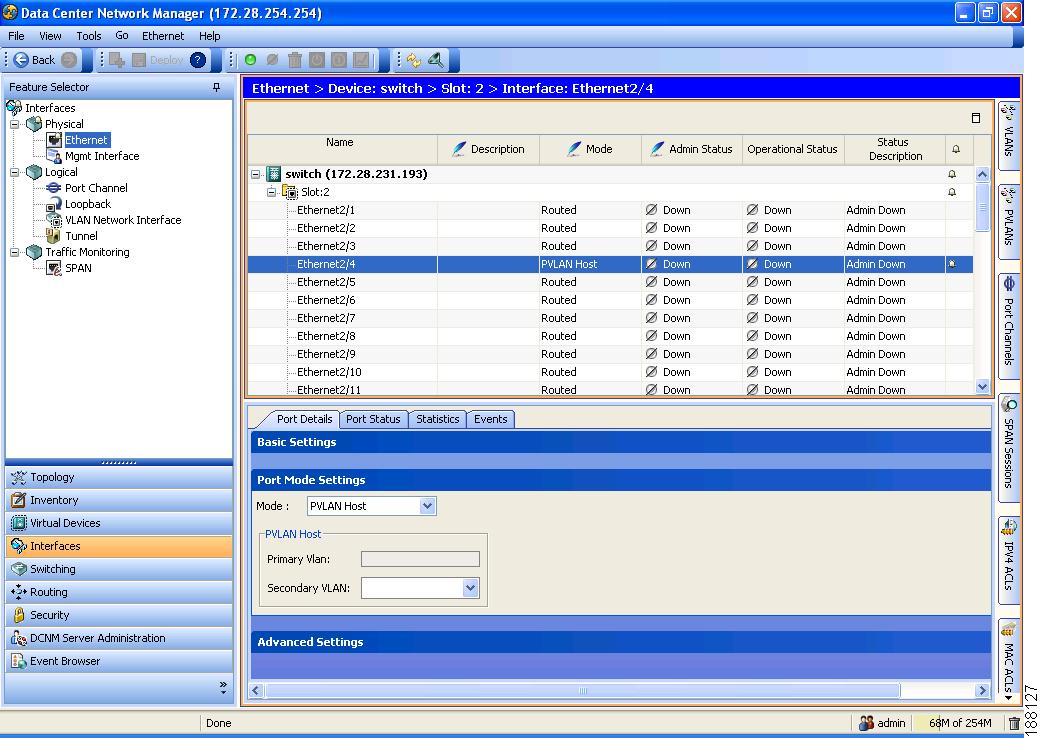1044x738 pixels.
Task: Collapse the Traffic Monitoring tree node
Action: point(15,252)
